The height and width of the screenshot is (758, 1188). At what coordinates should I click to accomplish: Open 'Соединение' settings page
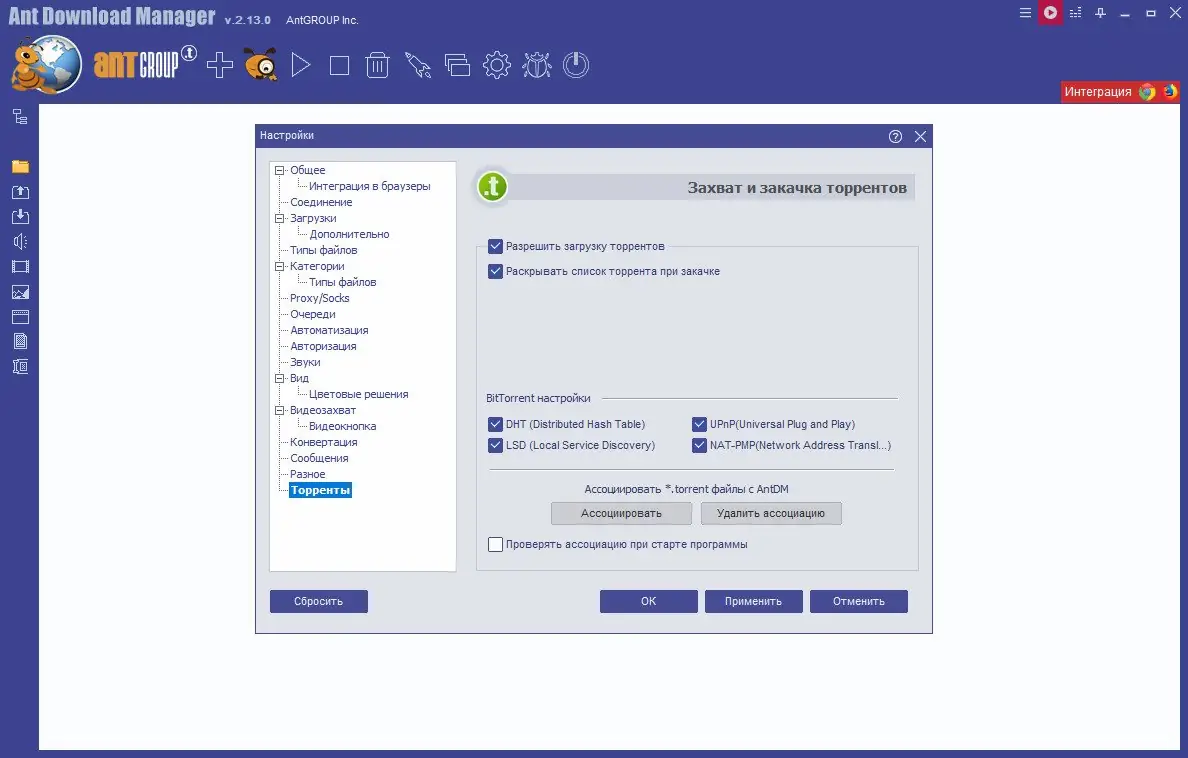(x=321, y=202)
